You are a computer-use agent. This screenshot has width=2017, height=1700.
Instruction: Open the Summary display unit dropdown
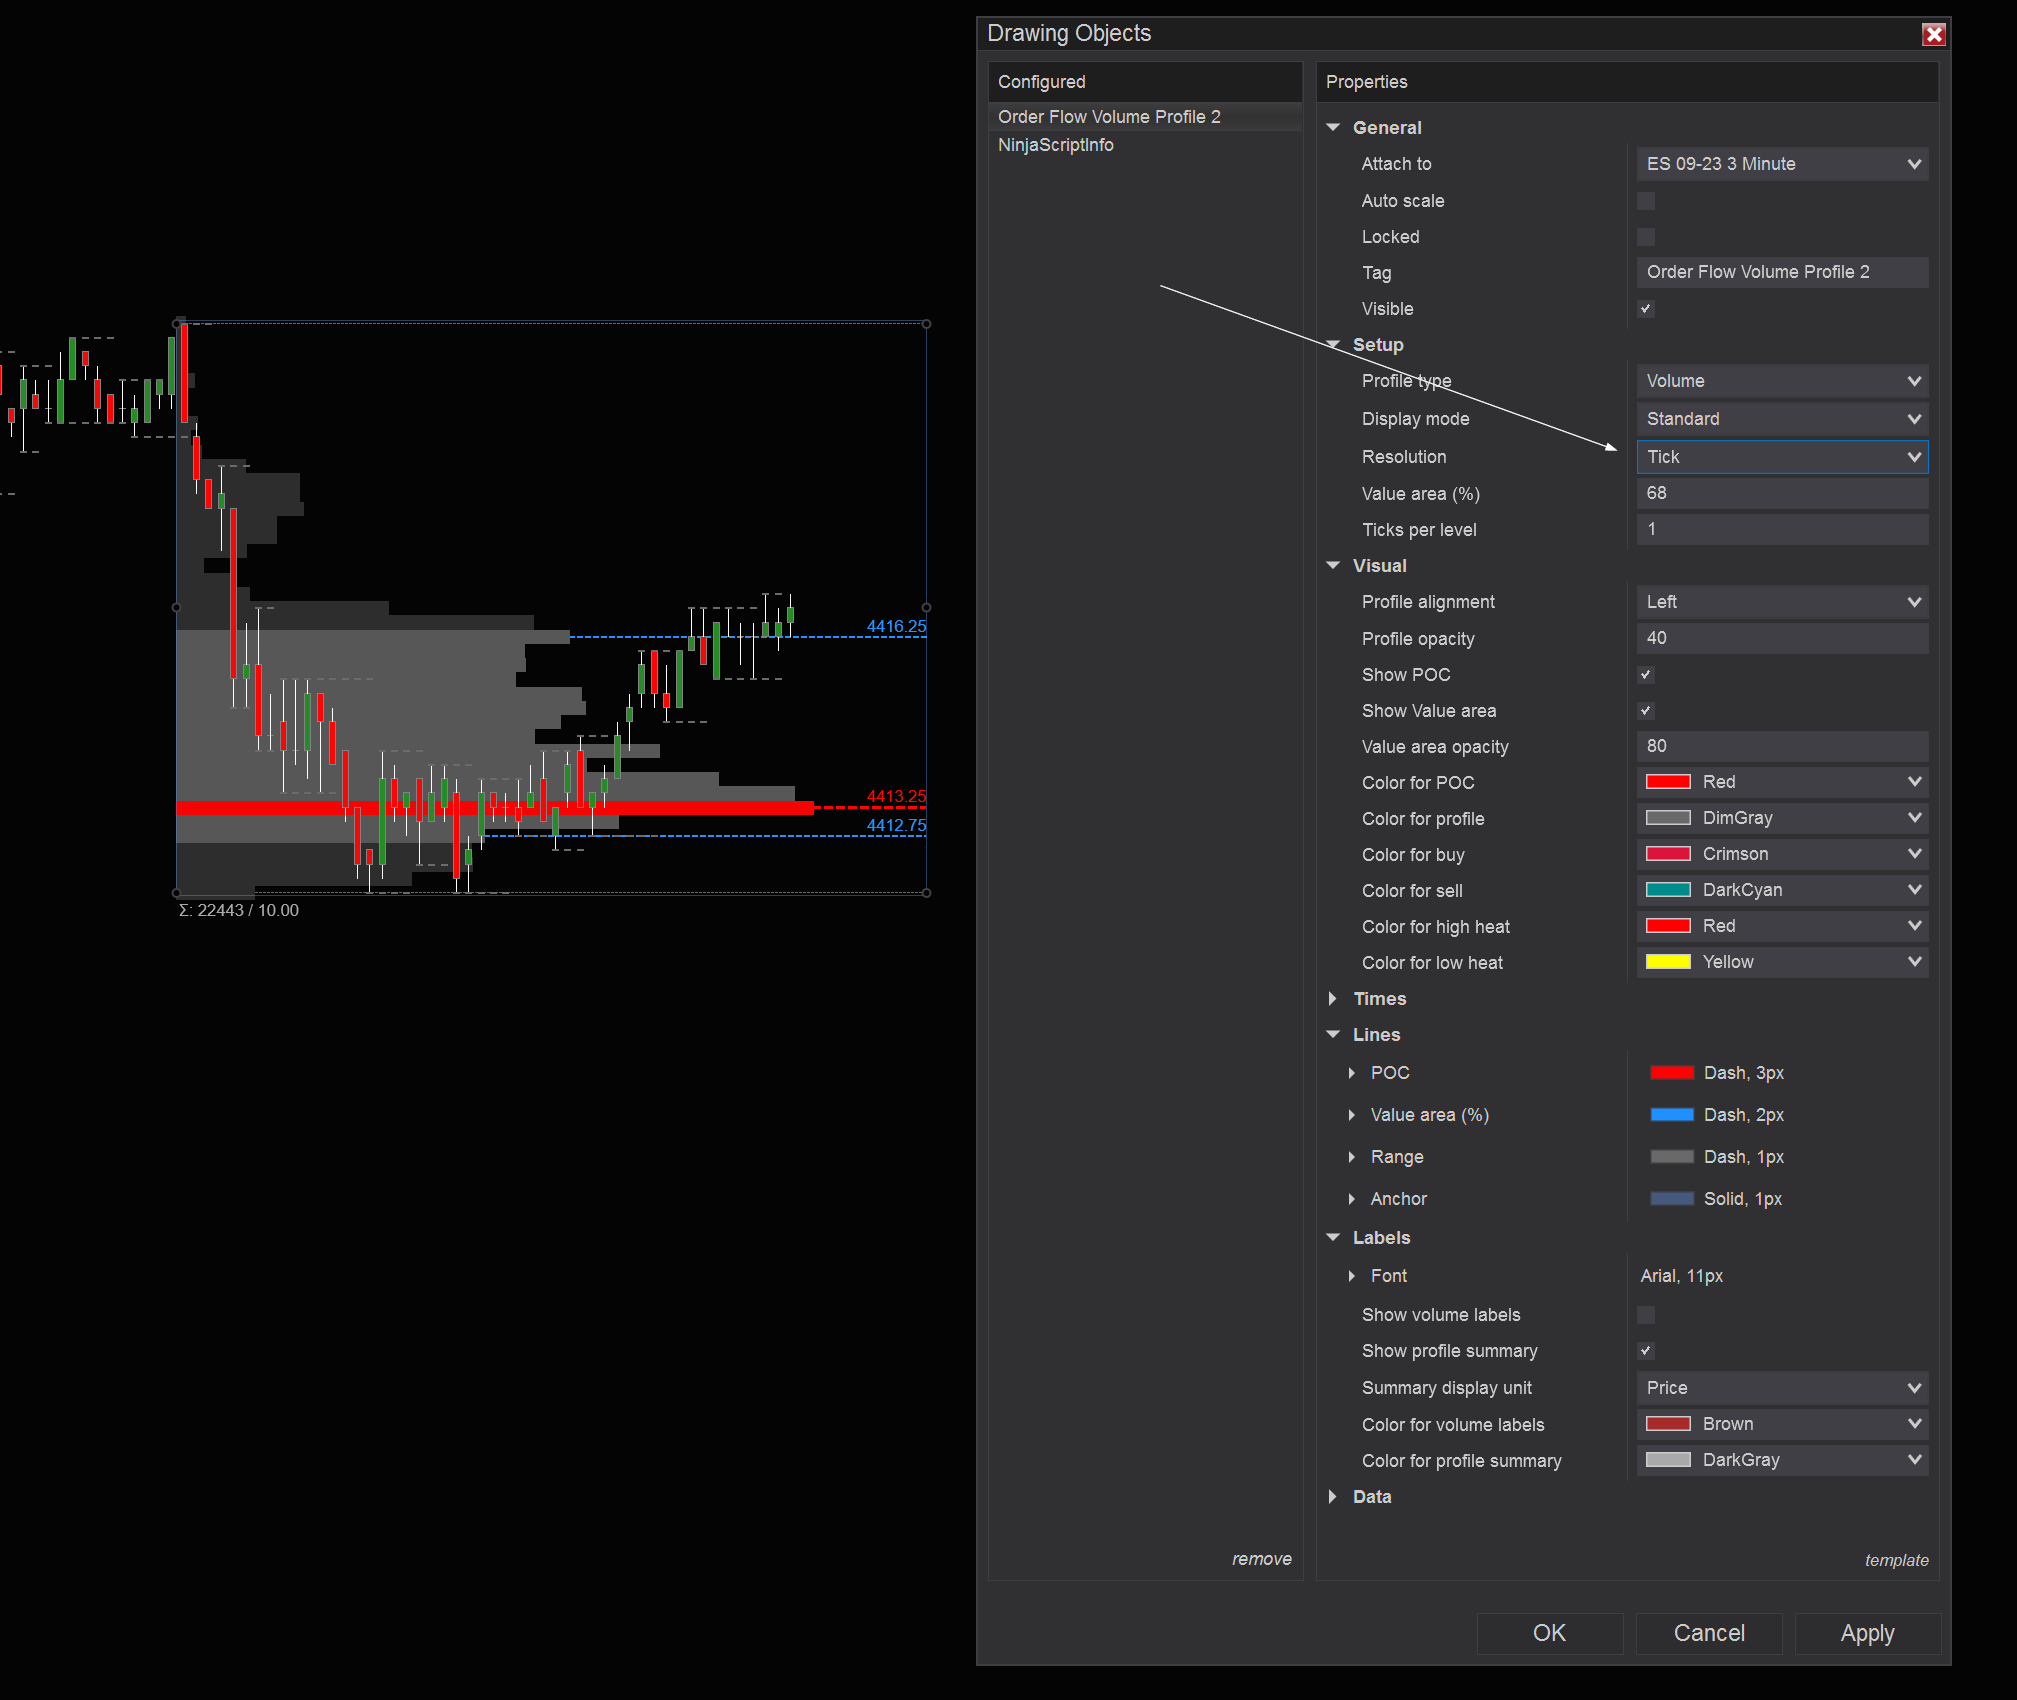coord(1782,1388)
